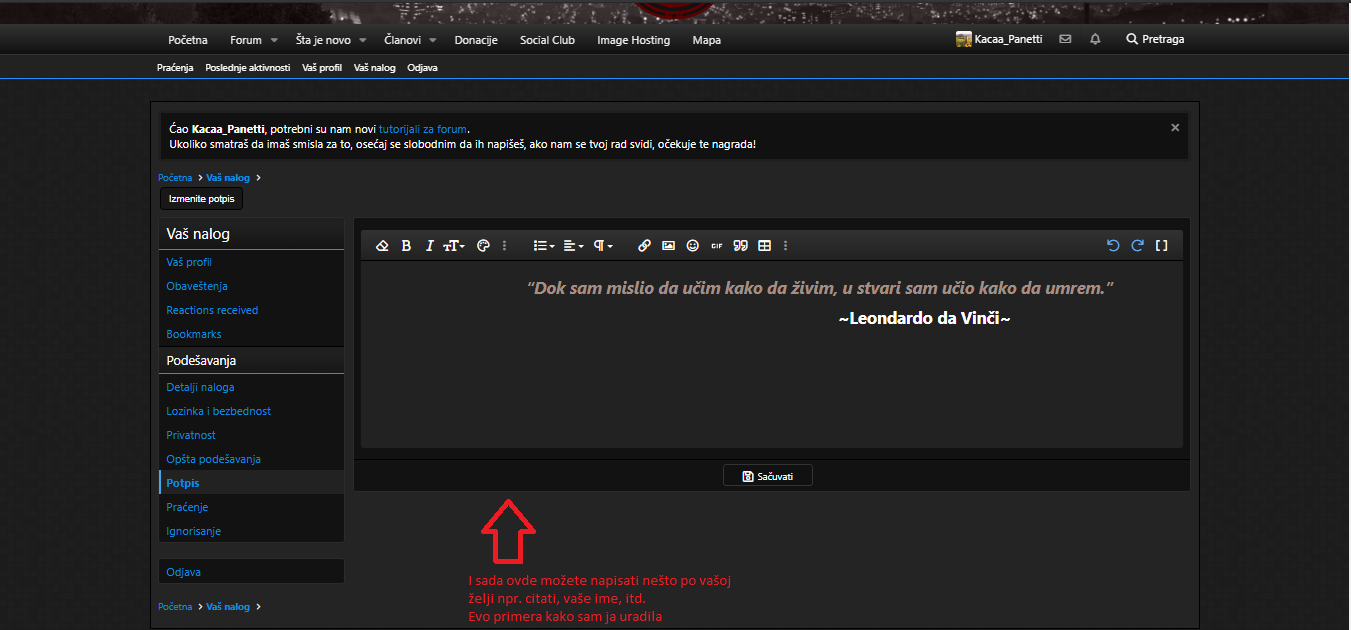Screen dimensions: 1351x630
Task: Open the inbox envelope icon
Action: 1065,39
